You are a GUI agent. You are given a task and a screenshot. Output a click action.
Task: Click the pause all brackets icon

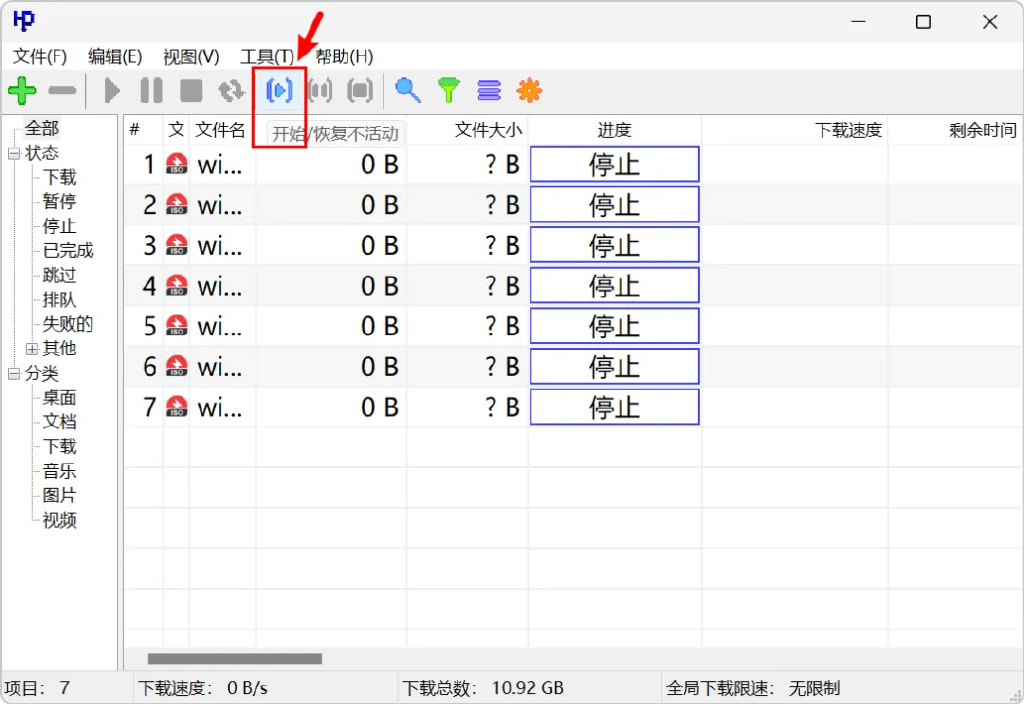point(320,91)
